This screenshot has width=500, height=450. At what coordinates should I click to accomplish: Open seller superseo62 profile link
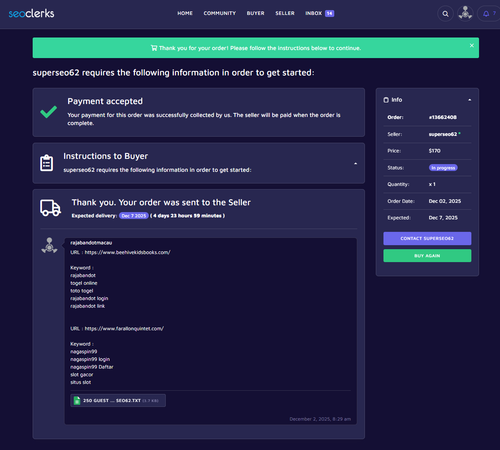[443, 134]
